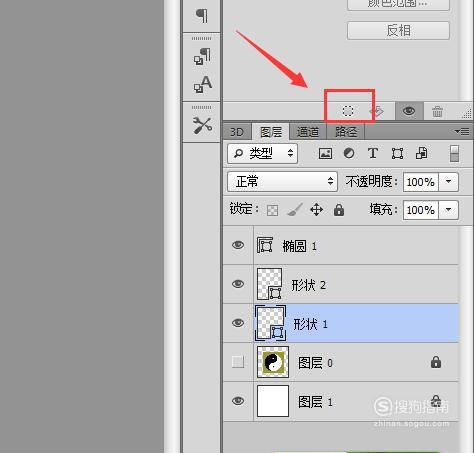This screenshot has height=453, width=474.
Task: Select the 图层 tab
Action: (x=271, y=132)
